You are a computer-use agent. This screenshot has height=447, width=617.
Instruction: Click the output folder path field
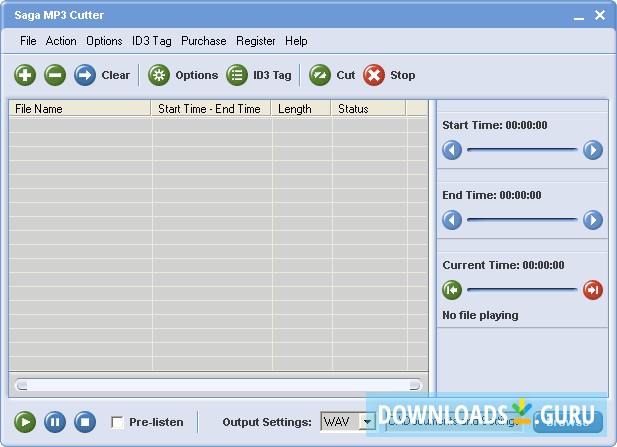pos(454,422)
